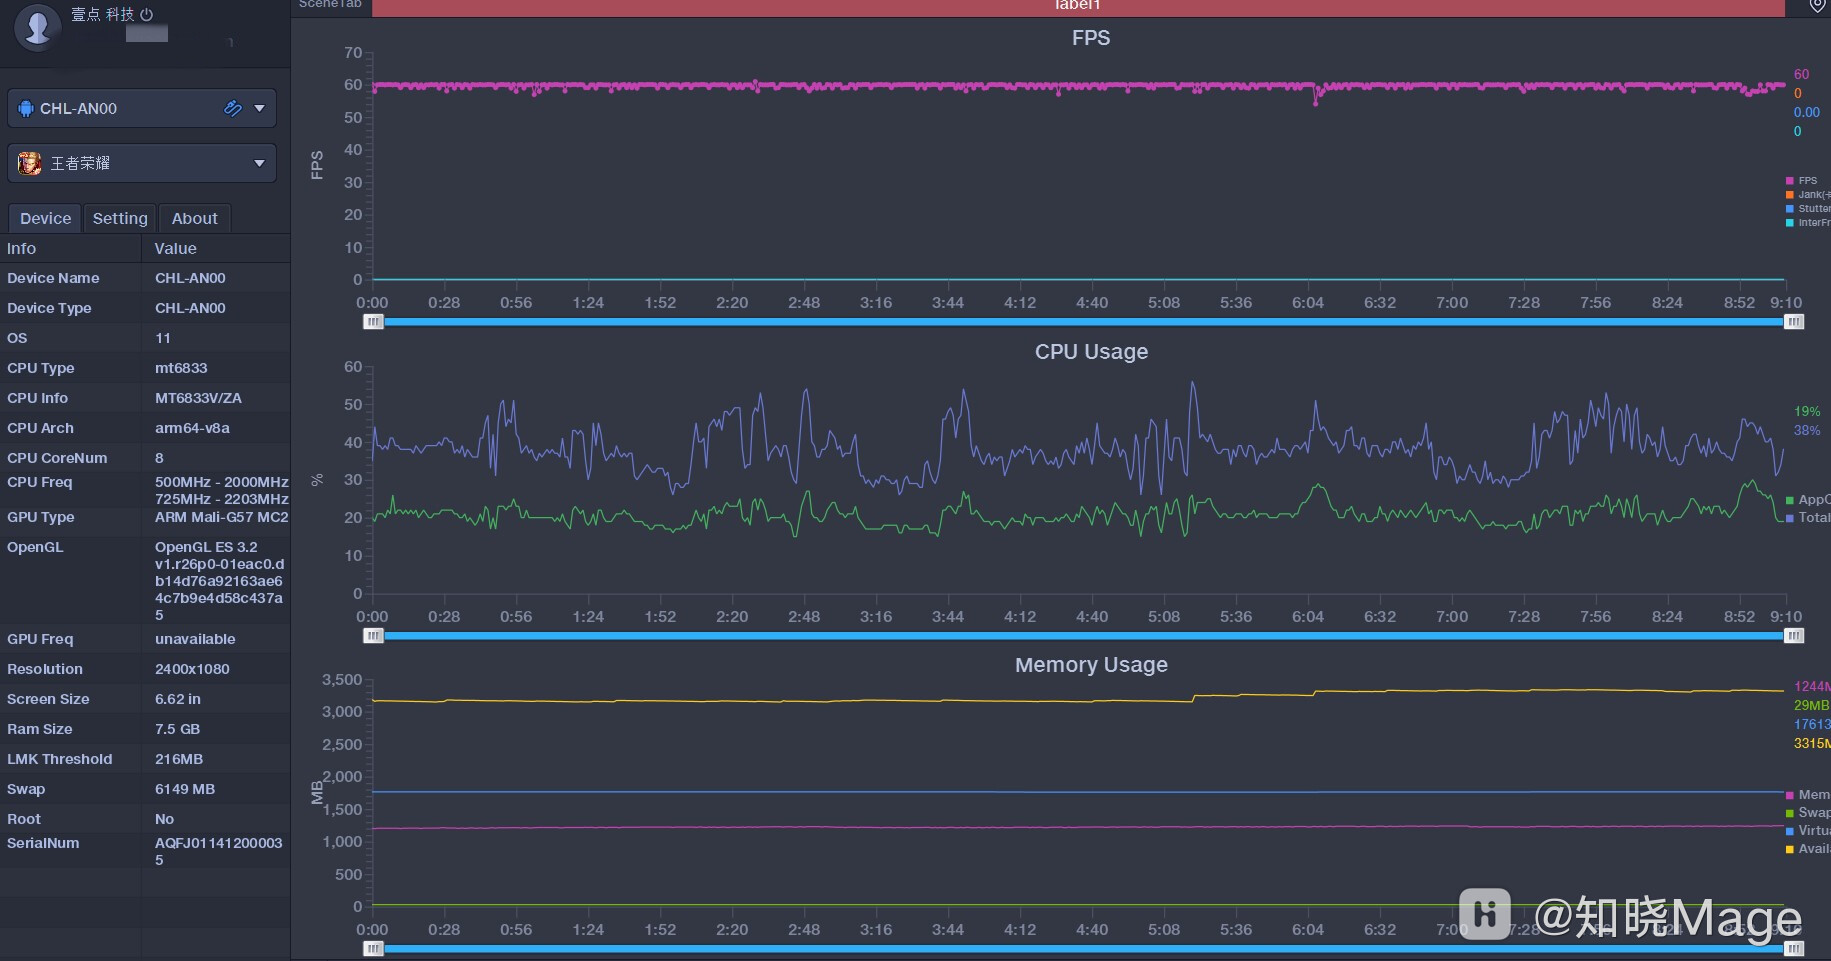Click the CPU Usage chart right range handle
Image resolution: width=1831 pixels, height=961 pixels.
[1794, 636]
